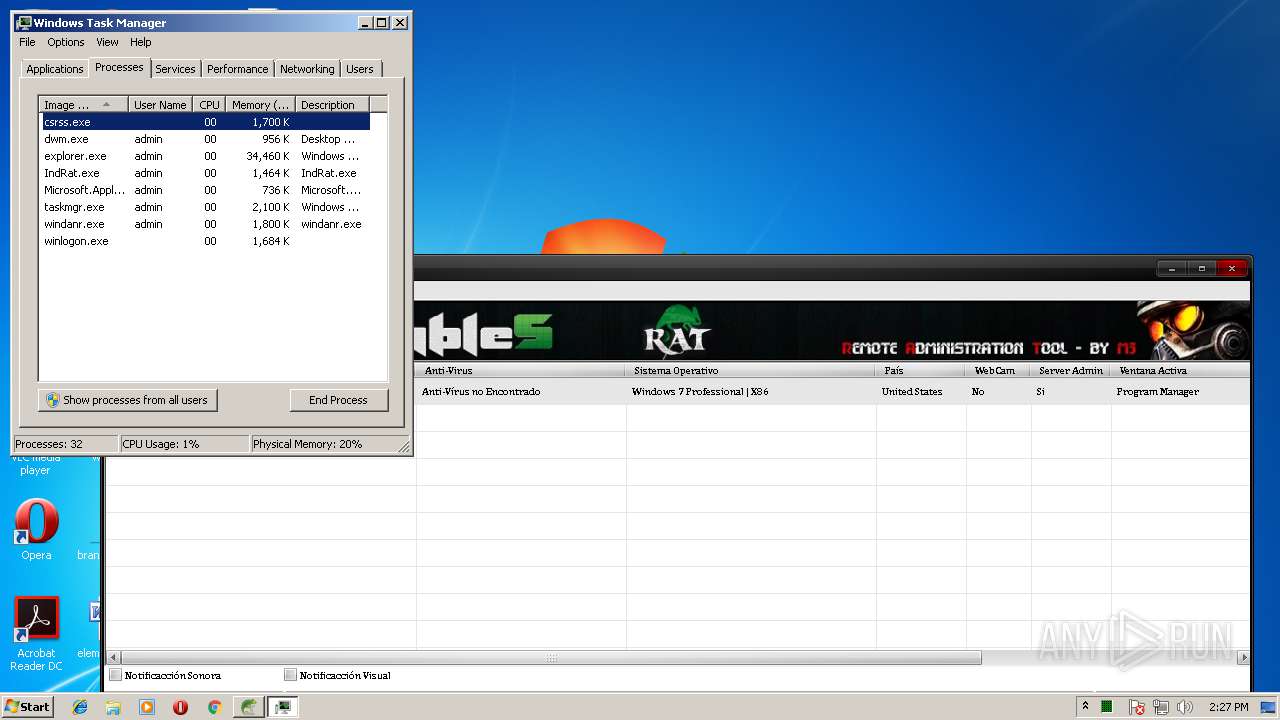Click the taskbar clock showing 2:27 PM
The image size is (1280, 720).
click(x=1228, y=707)
